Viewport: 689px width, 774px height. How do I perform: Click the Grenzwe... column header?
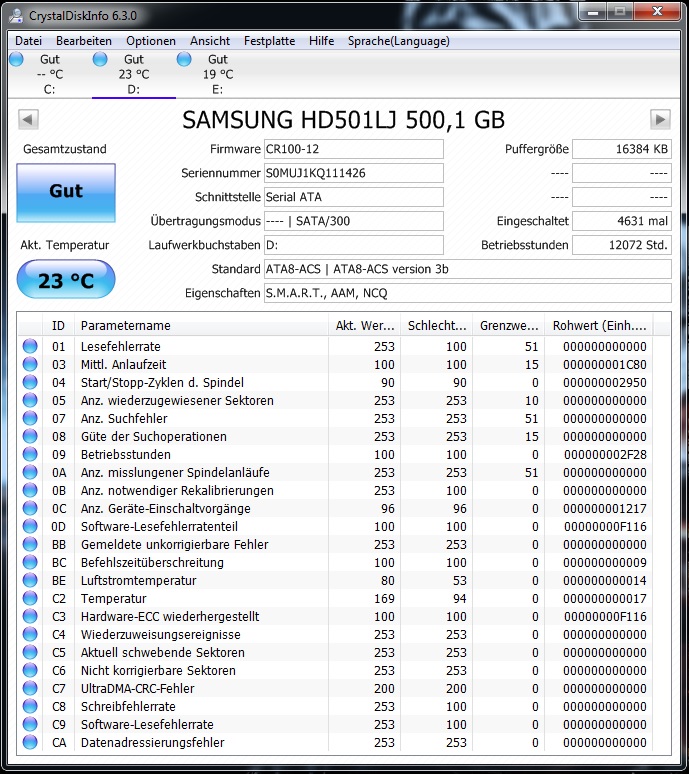tap(509, 326)
